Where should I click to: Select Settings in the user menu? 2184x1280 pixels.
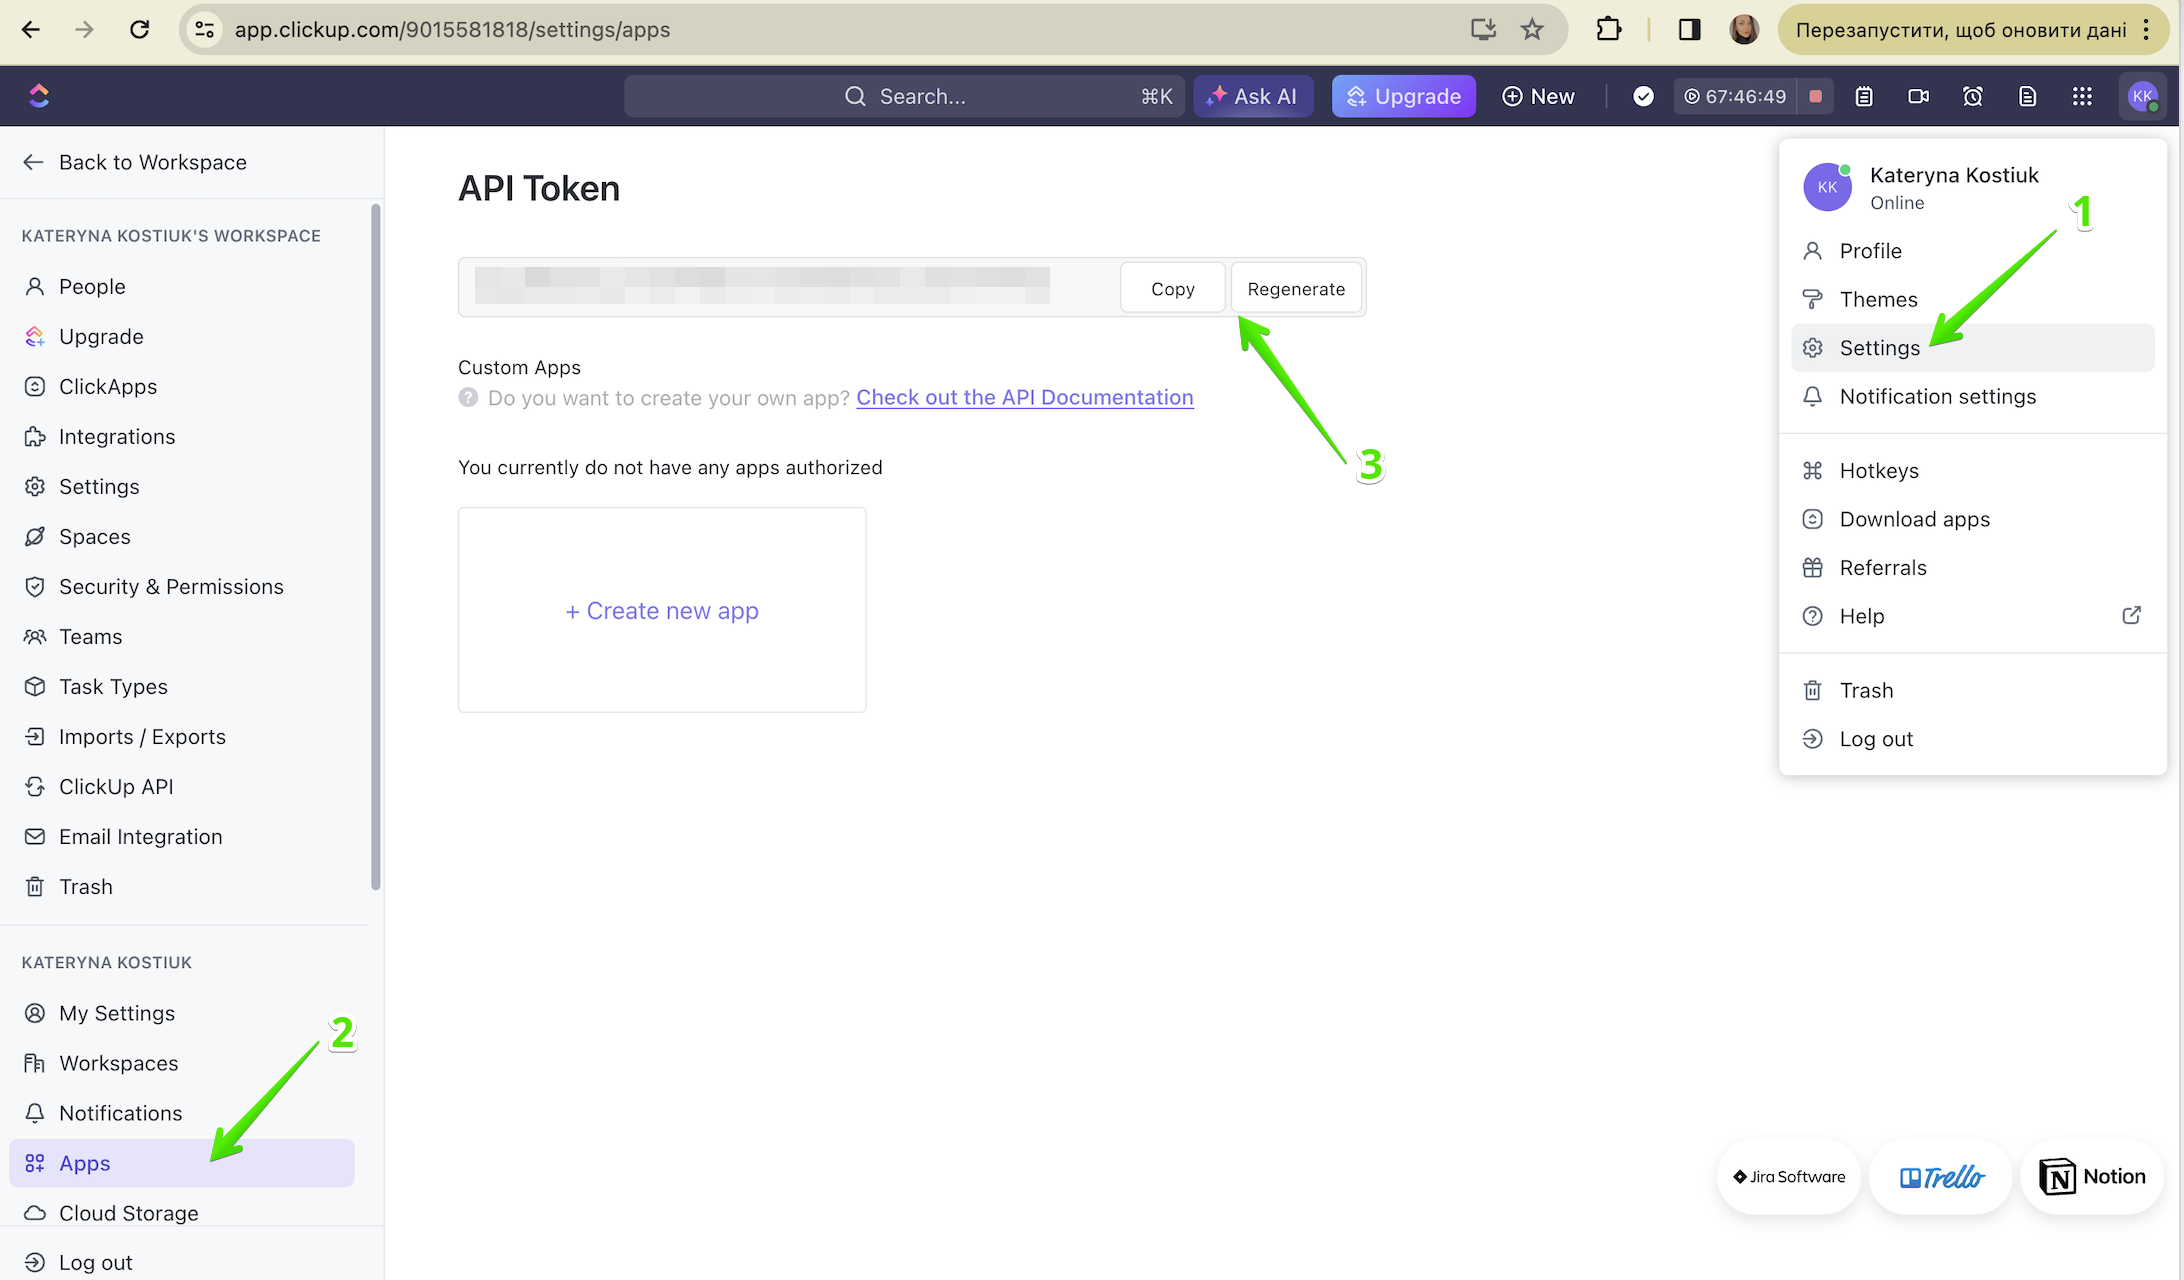pos(1973,348)
